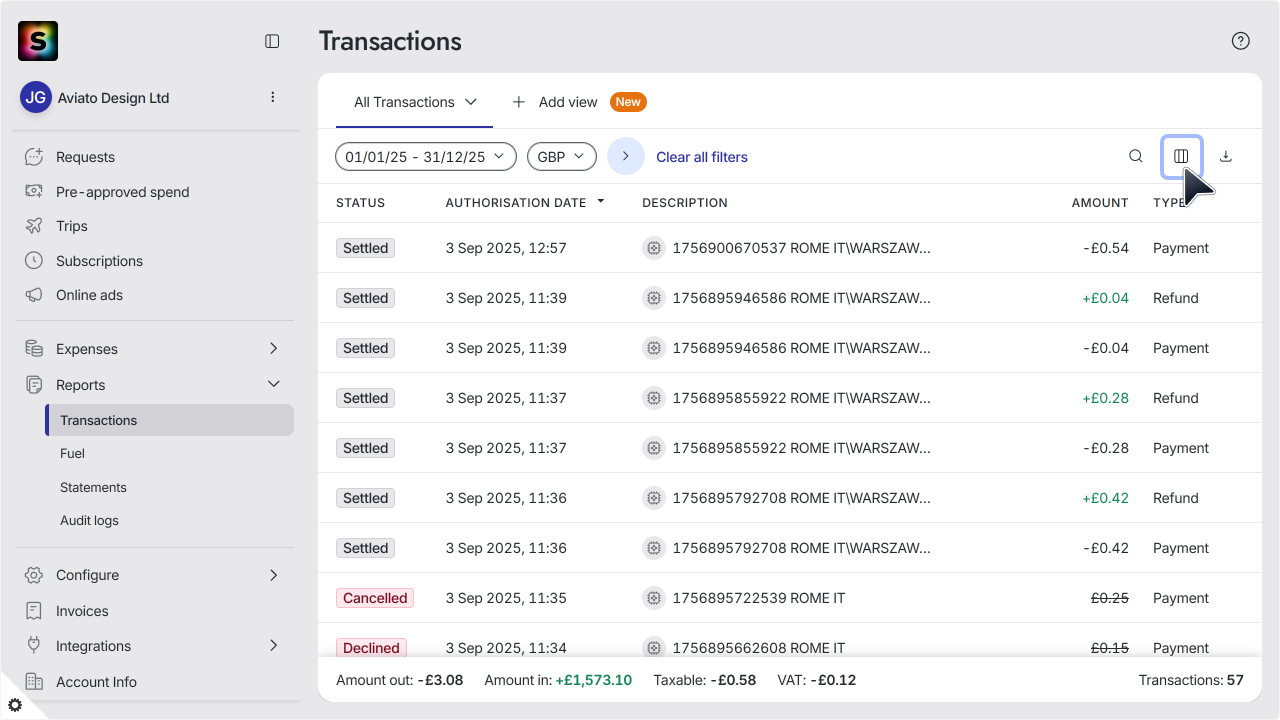Open the date range filter 01/01/25 - 31/12/25
1280x720 pixels.
(x=426, y=157)
